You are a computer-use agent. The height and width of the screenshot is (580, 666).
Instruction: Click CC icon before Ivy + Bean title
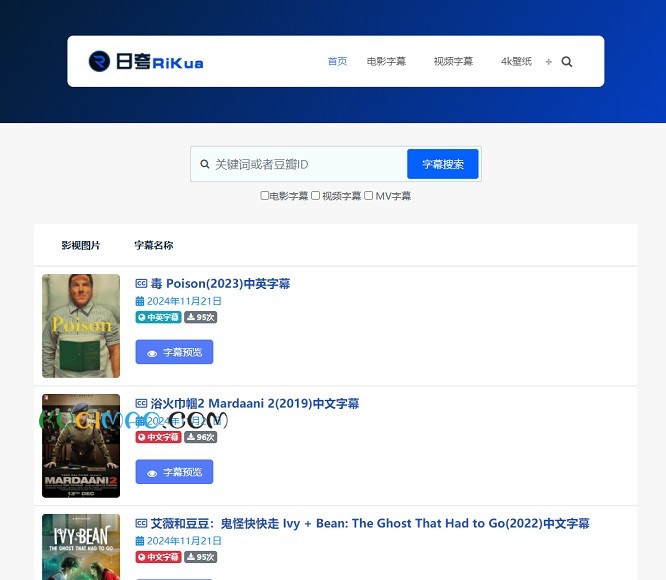point(141,523)
